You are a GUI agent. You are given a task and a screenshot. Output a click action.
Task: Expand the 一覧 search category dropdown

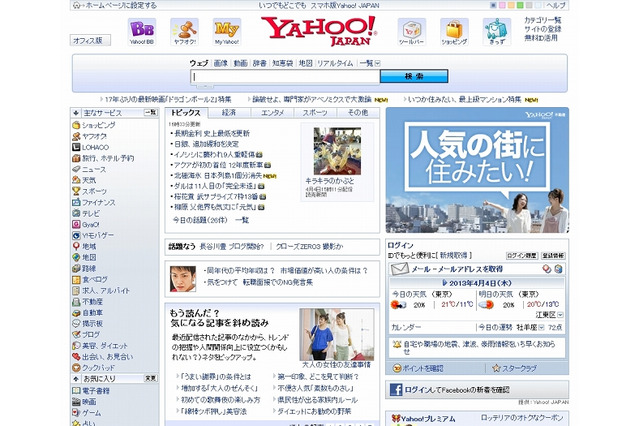378,63
